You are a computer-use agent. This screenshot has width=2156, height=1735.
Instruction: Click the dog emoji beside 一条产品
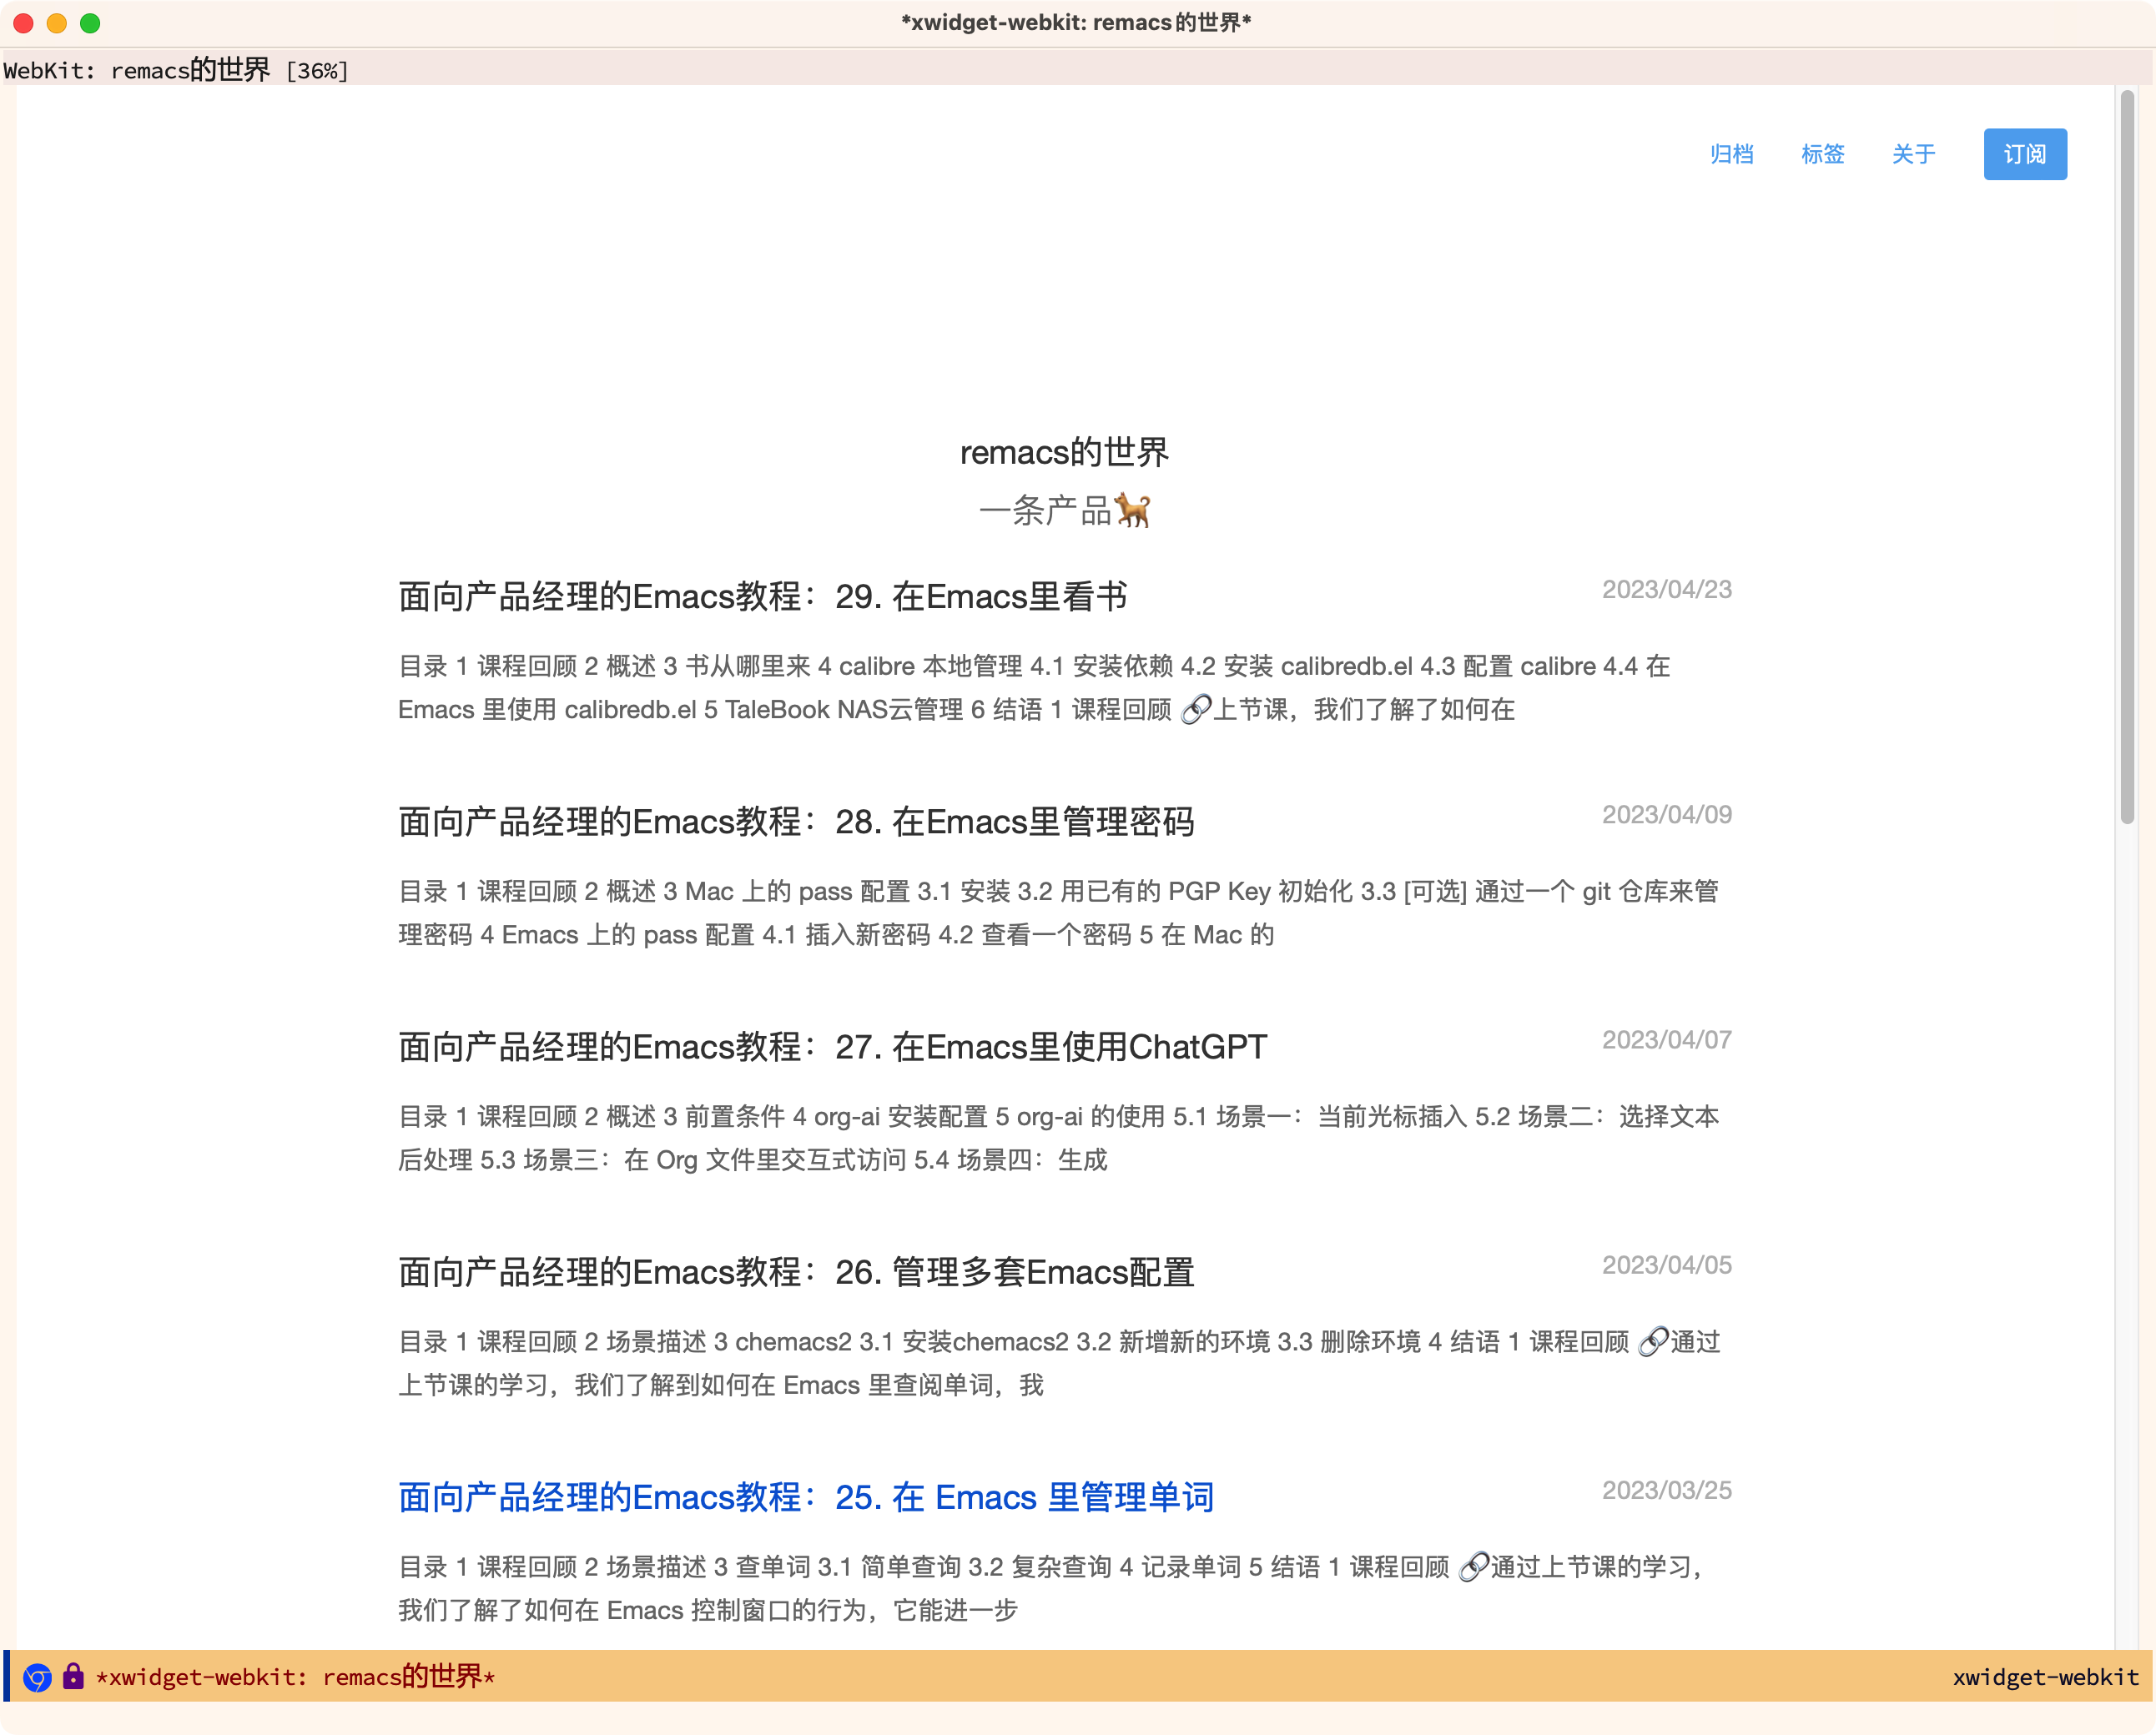1133,510
